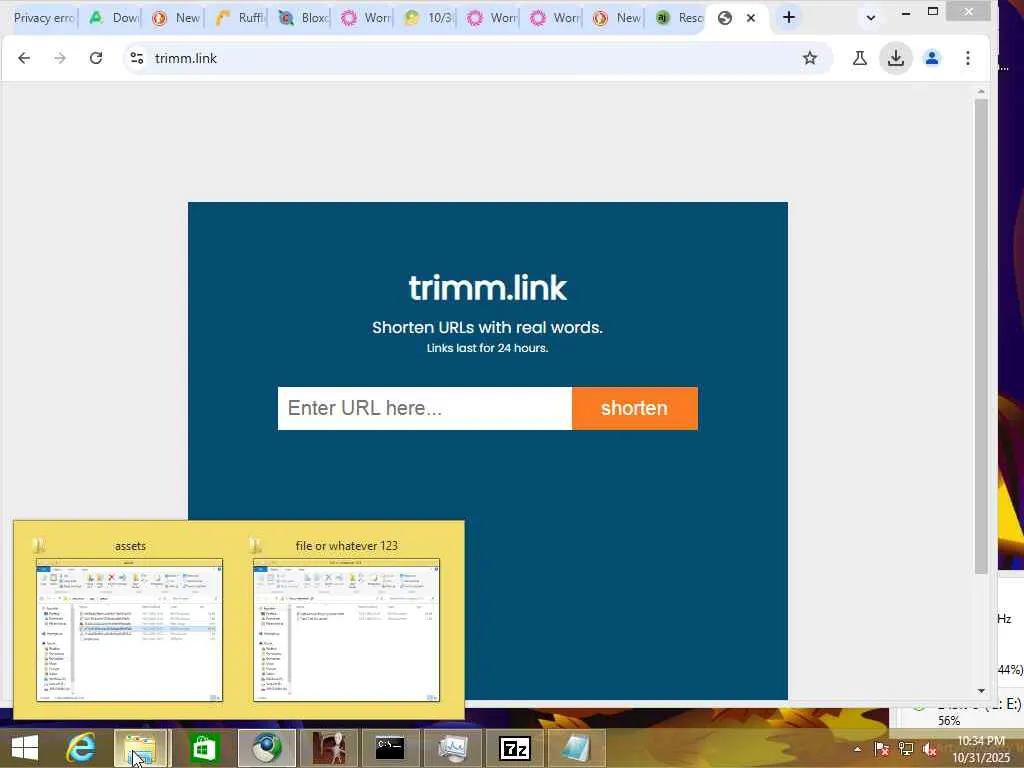Open the Chrome profile avatar
The width and height of the screenshot is (1024, 768).
point(932,58)
